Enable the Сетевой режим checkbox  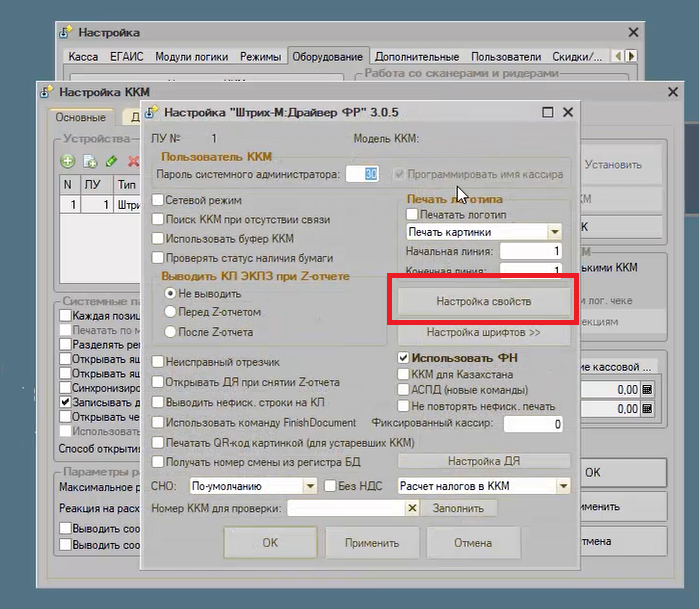[x=158, y=200]
